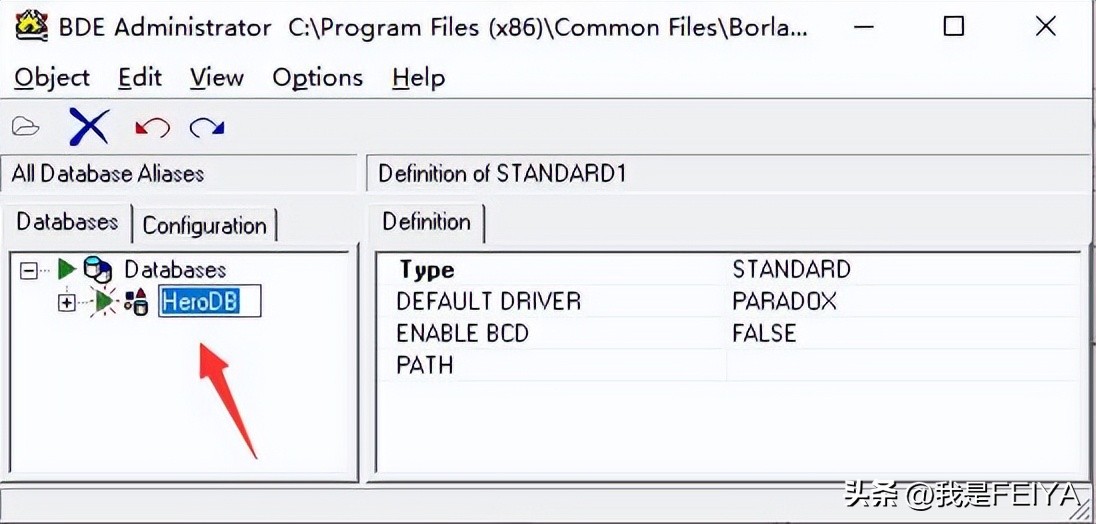This screenshot has width=1096, height=524.
Task: Click the Open toolbar folder icon
Action: click(26, 127)
